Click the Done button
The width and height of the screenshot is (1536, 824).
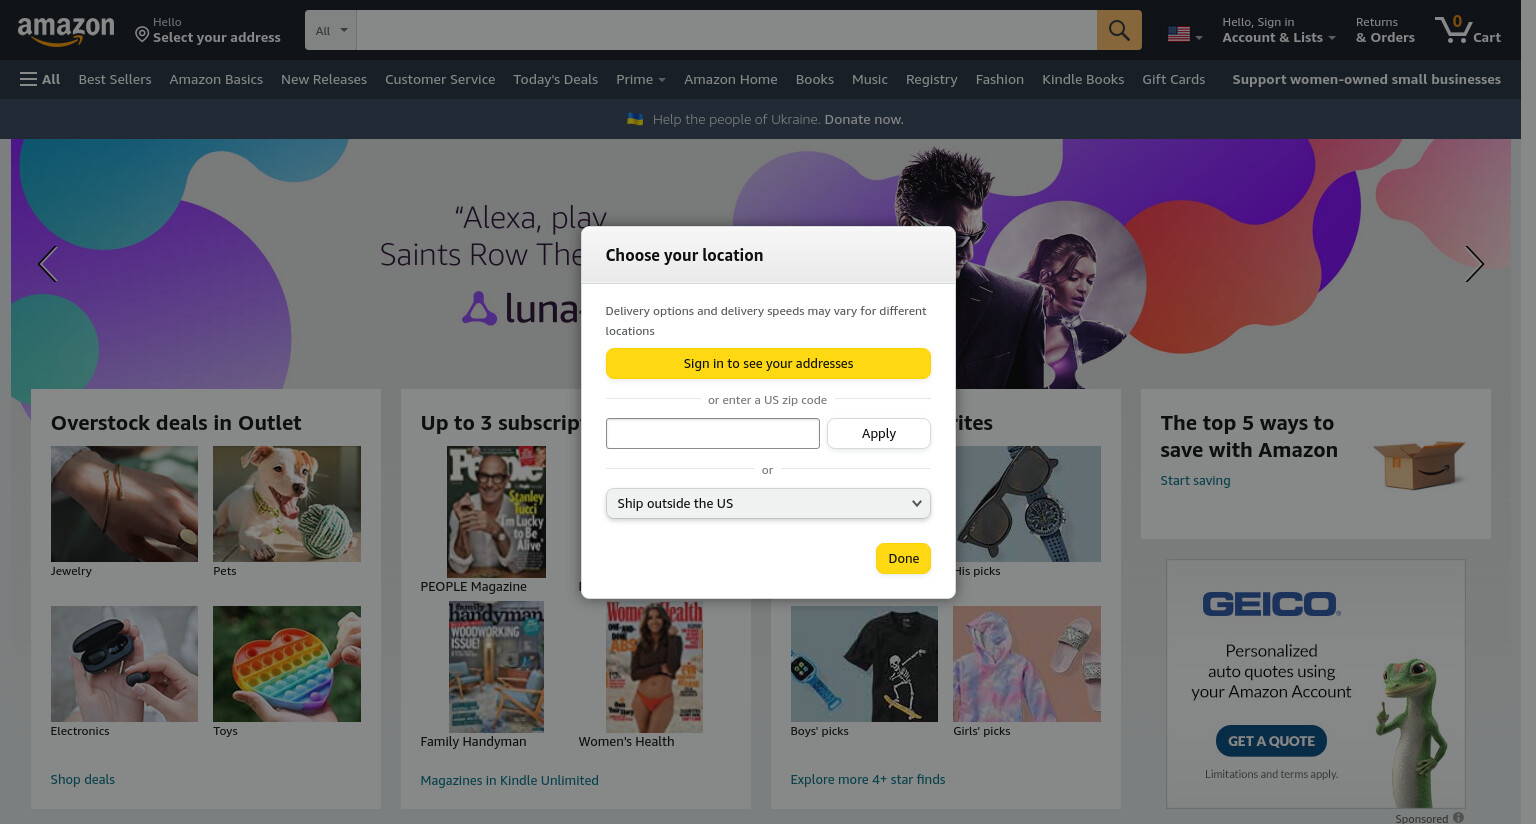[903, 558]
